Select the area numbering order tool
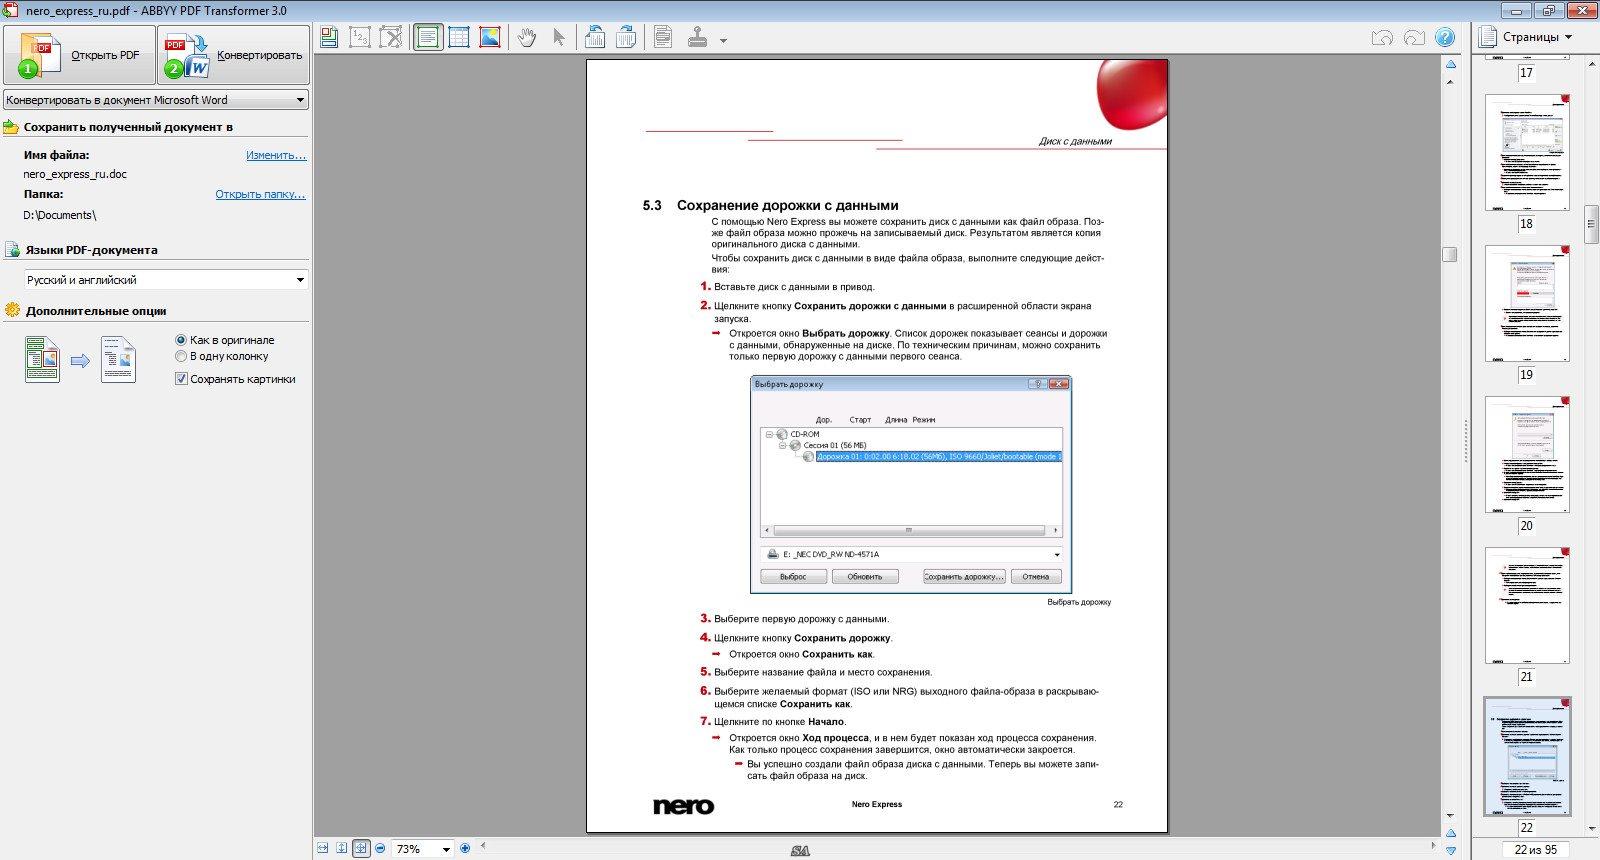This screenshot has height=860, width=1600. point(360,37)
